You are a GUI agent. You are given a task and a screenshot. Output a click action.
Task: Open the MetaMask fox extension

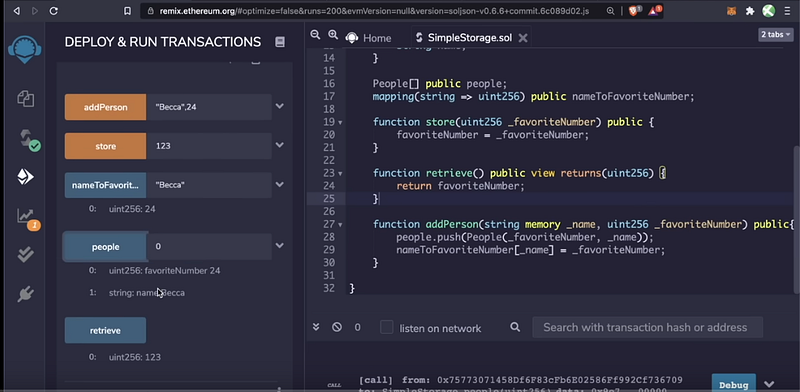click(732, 11)
